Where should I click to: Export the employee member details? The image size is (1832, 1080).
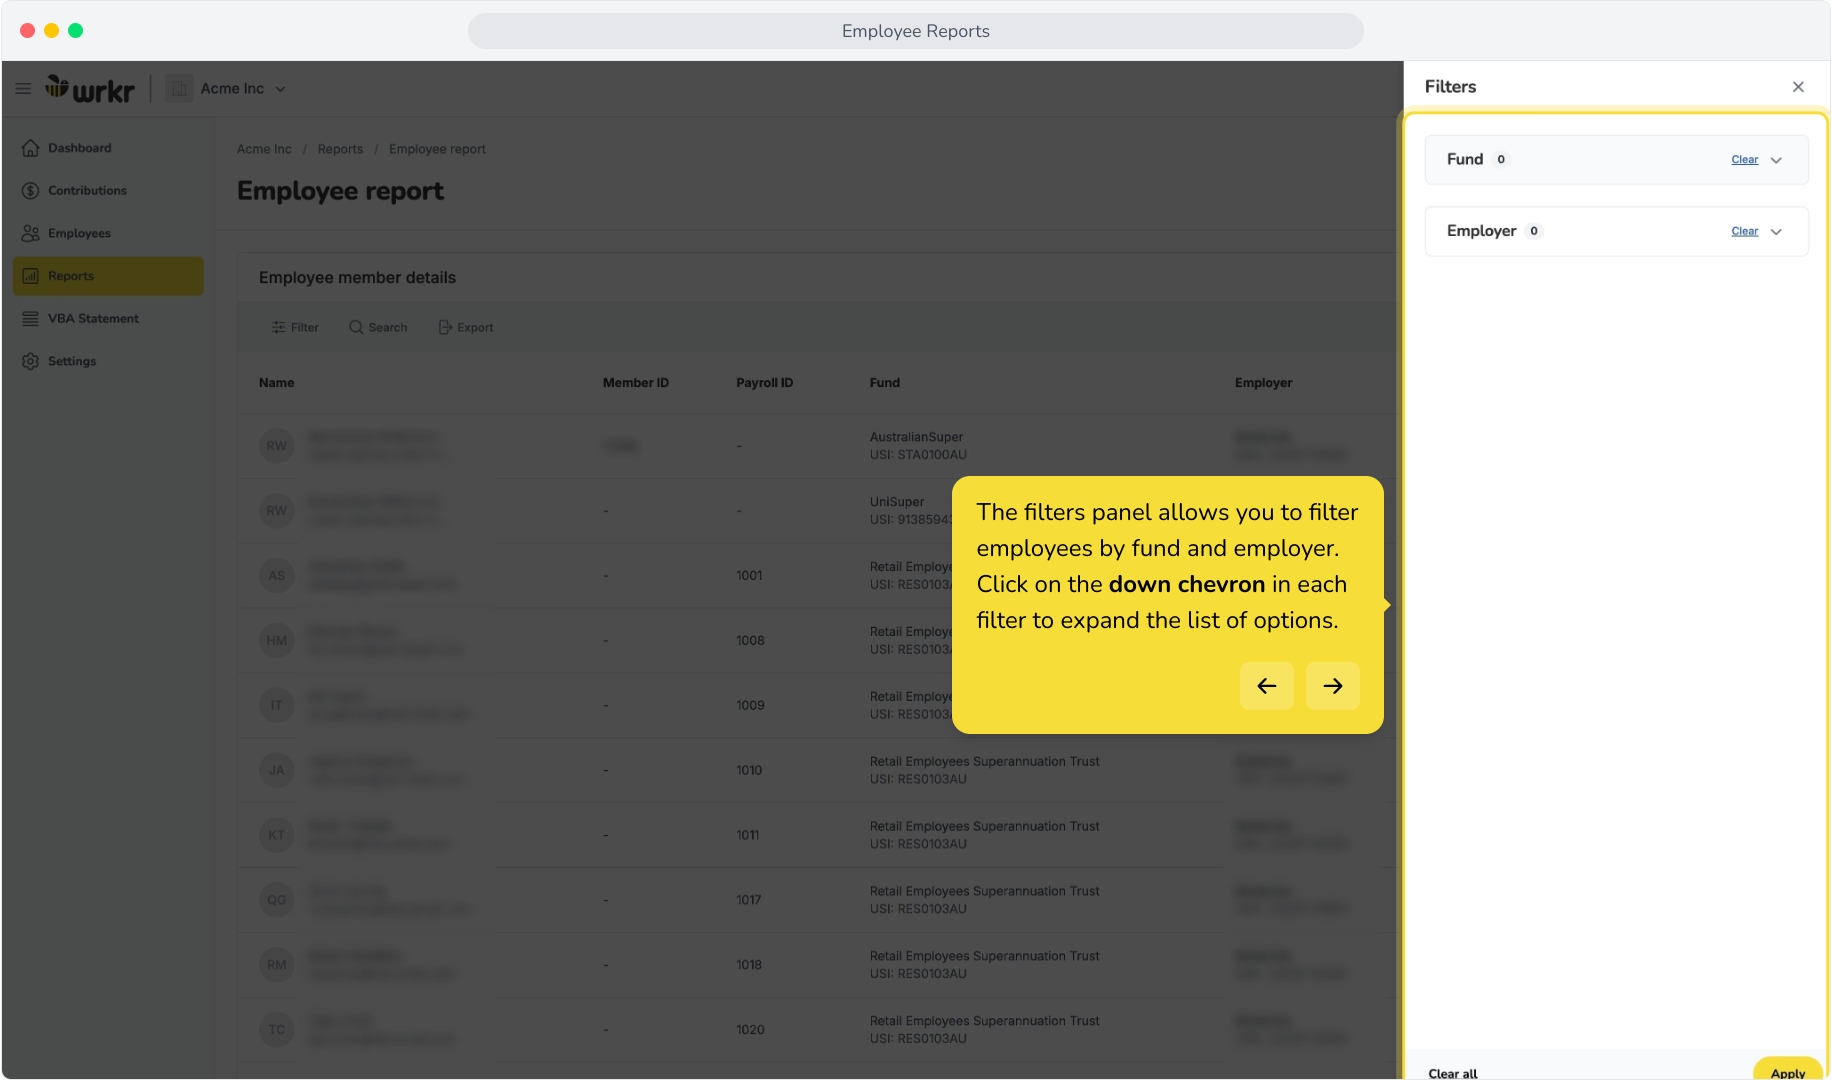[466, 328]
